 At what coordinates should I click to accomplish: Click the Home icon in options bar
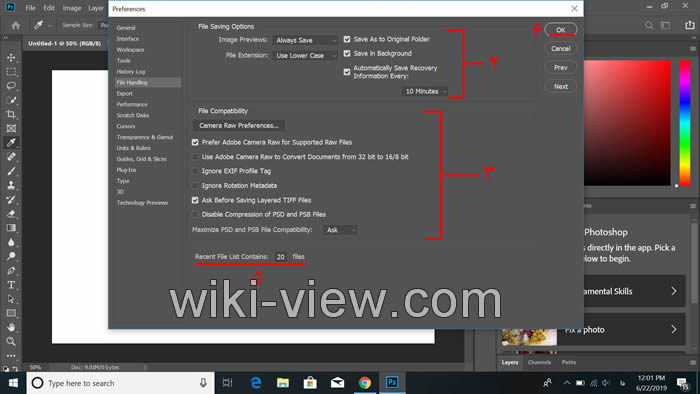[x=16, y=25]
